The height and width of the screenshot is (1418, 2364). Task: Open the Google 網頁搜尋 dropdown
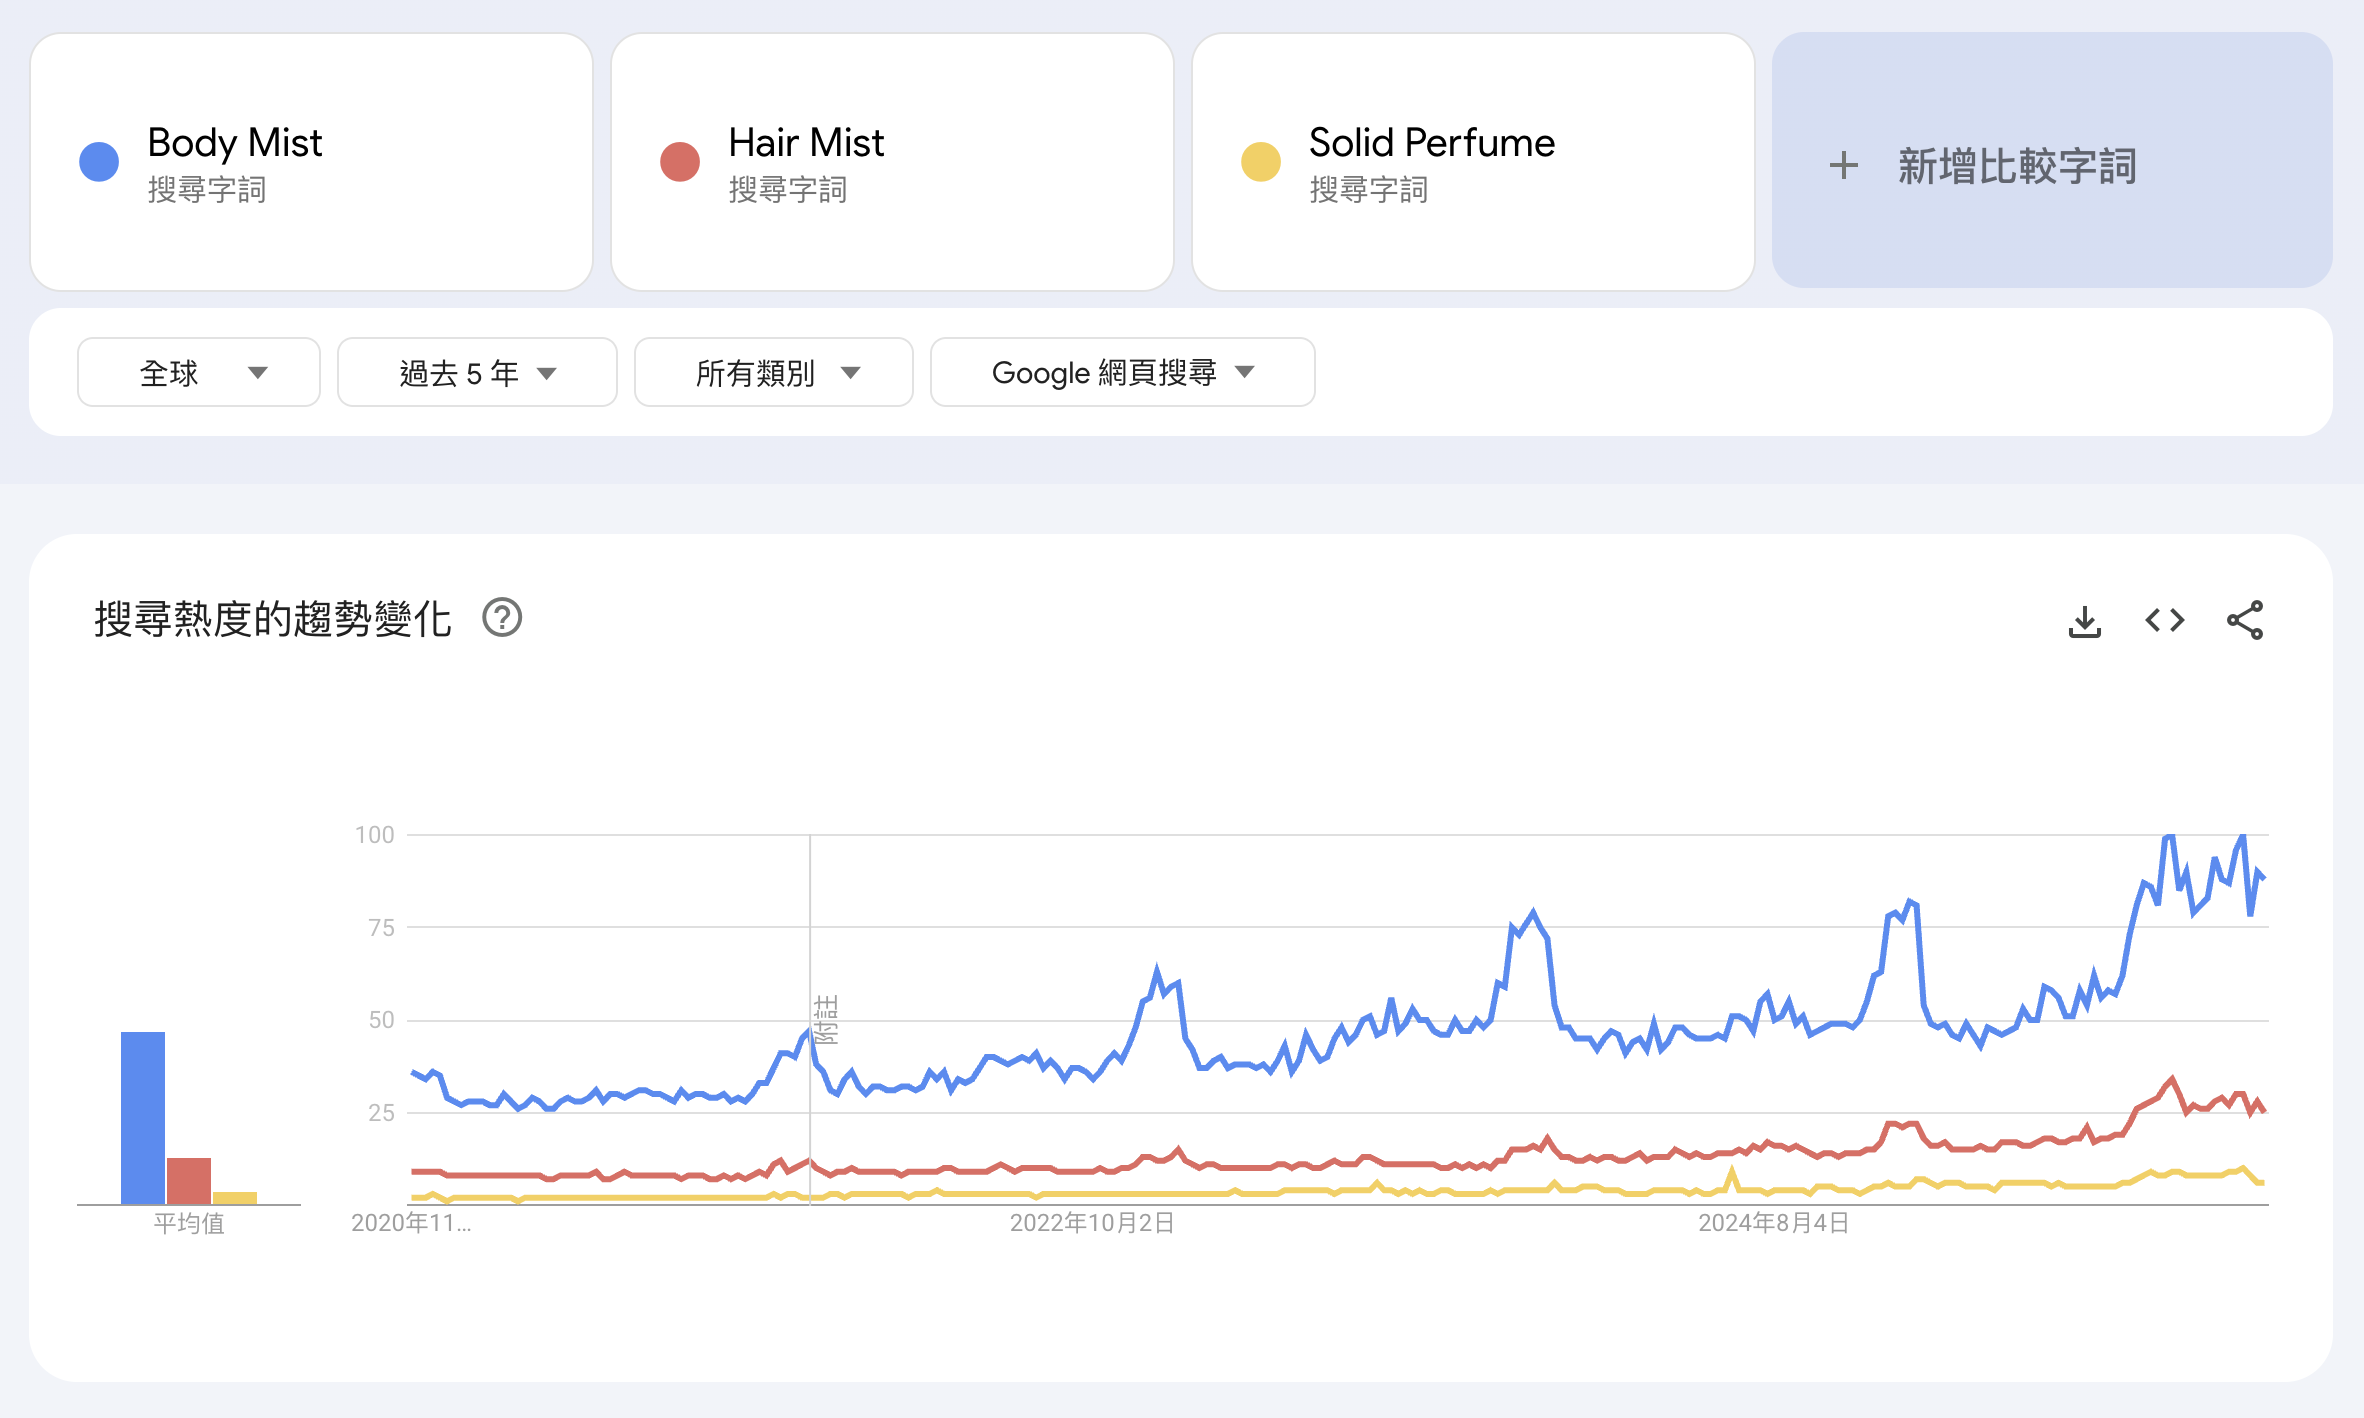click(1122, 373)
